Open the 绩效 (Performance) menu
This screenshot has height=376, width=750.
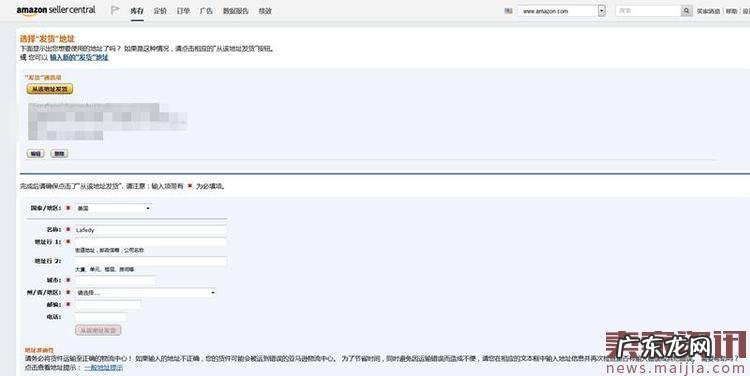tap(265, 11)
